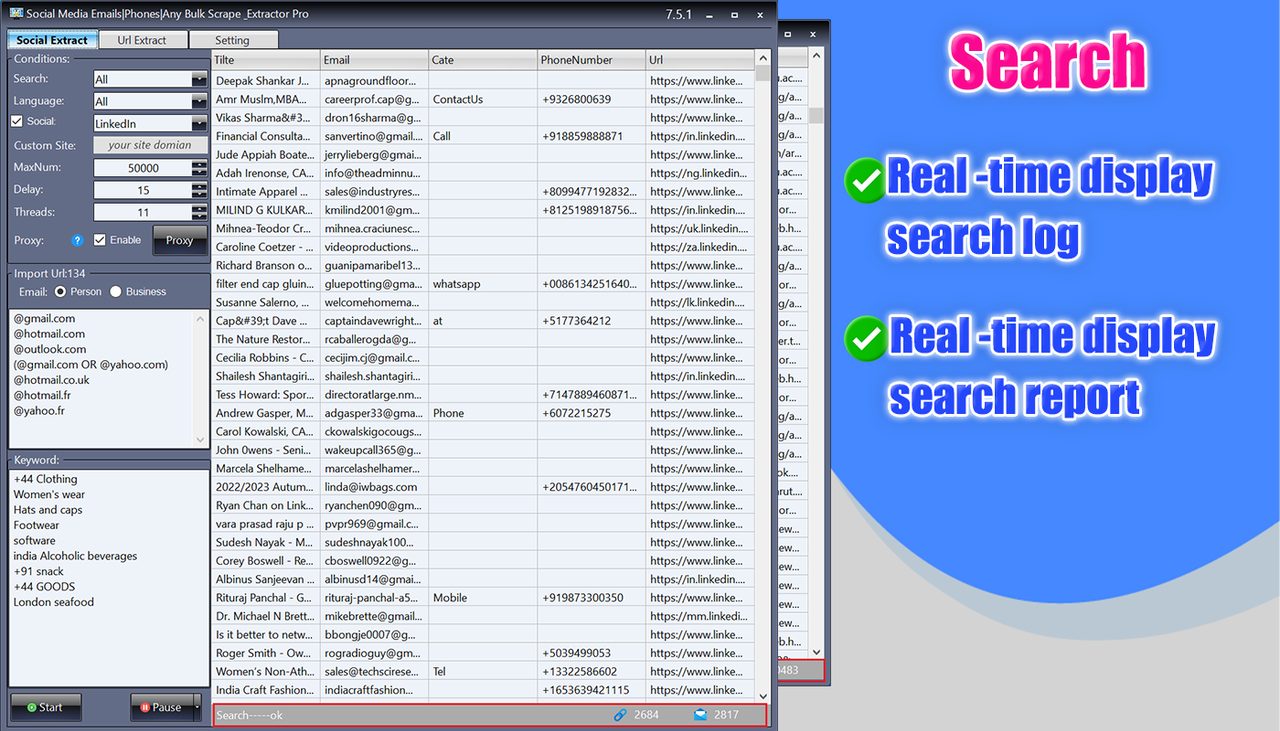Click the email envelope icon in status bar

tap(700, 715)
